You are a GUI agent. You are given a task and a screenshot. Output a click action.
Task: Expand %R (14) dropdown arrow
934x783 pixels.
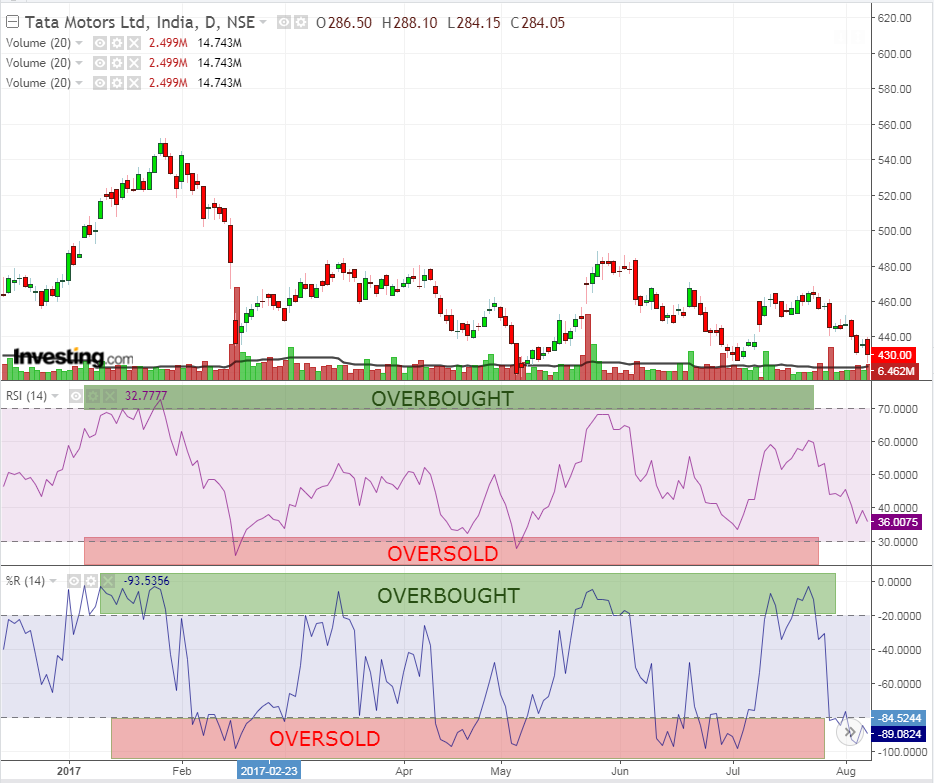[52, 581]
